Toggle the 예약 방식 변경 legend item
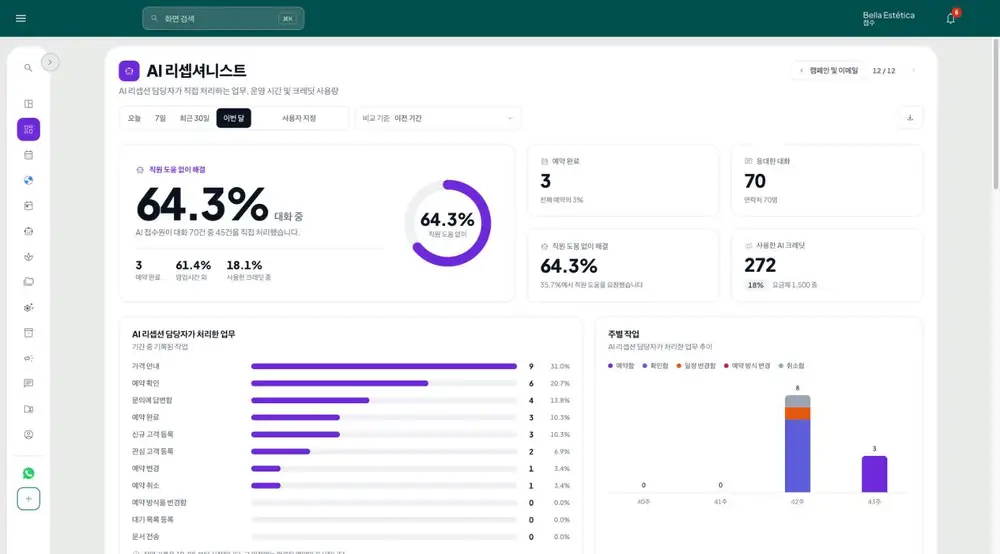 pos(747,366)
